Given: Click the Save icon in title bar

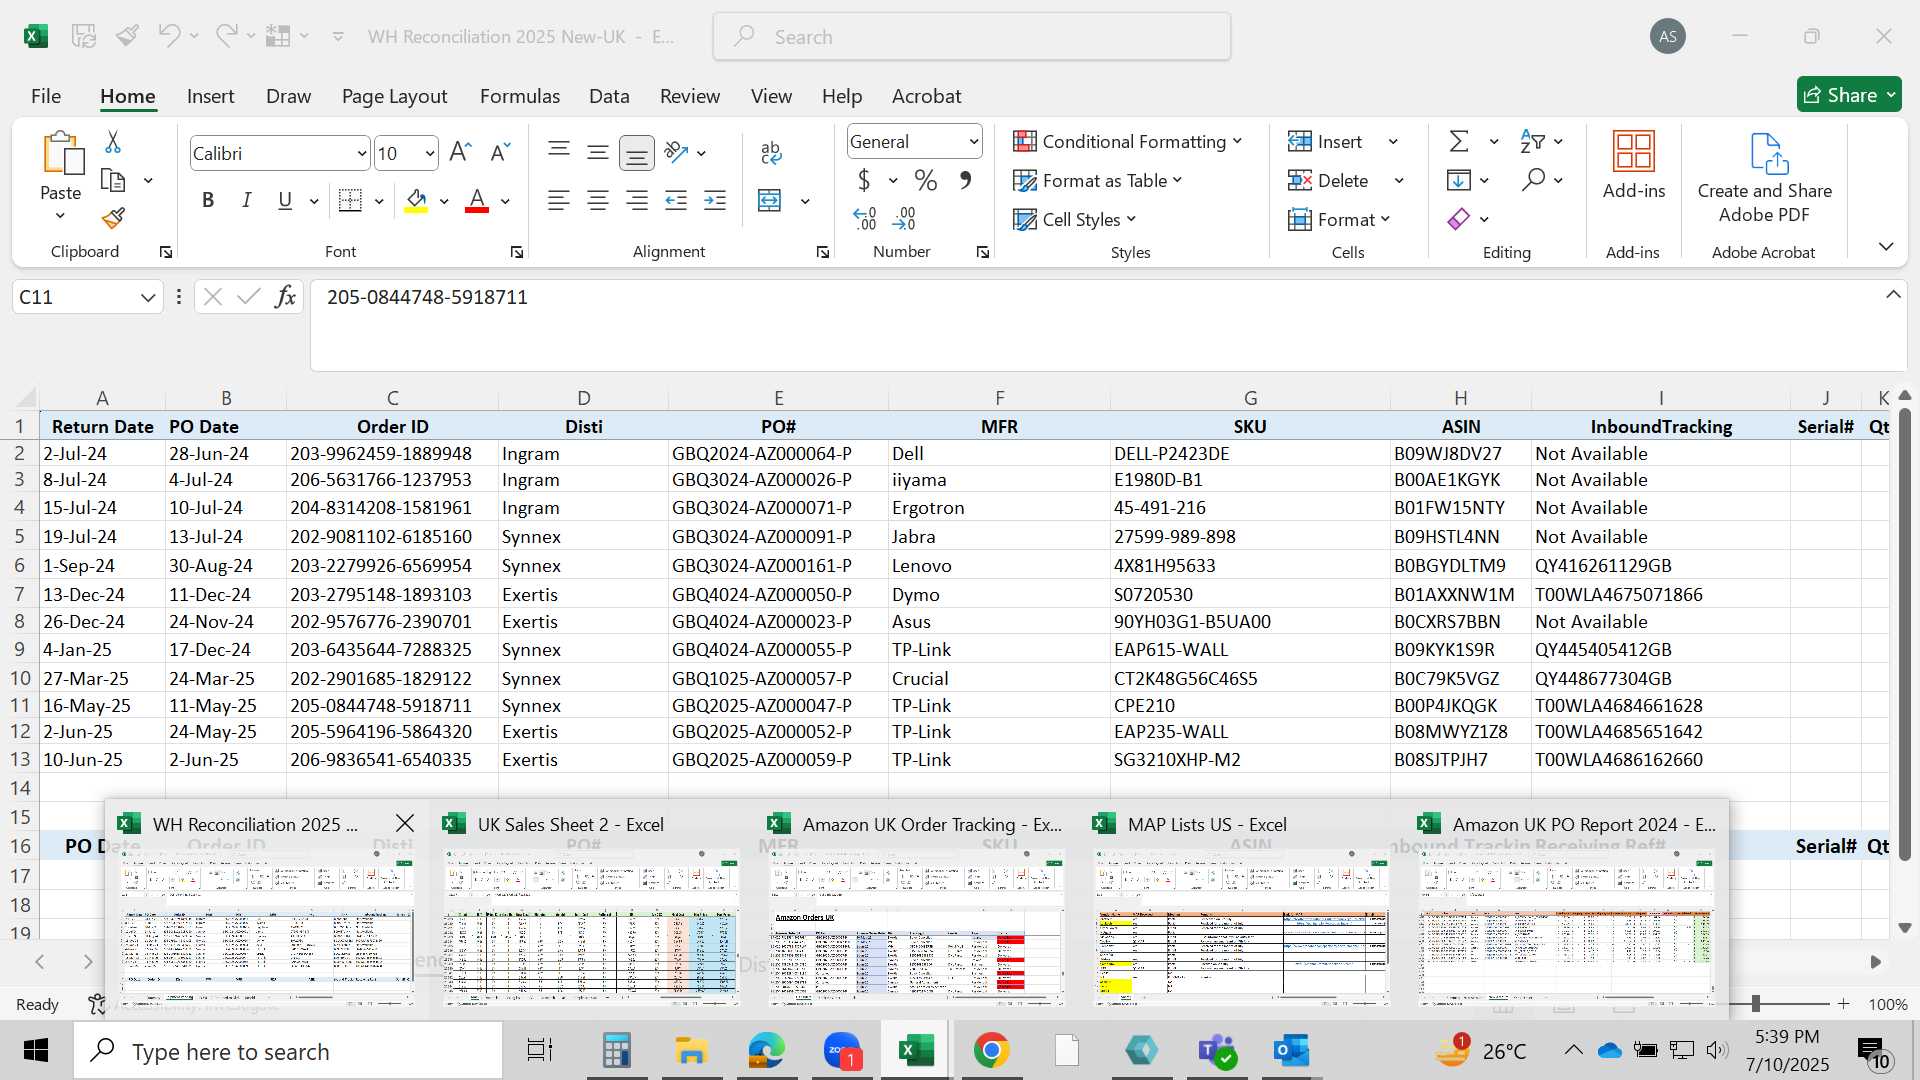Looking at the screenshot, I should pos(84,36).
